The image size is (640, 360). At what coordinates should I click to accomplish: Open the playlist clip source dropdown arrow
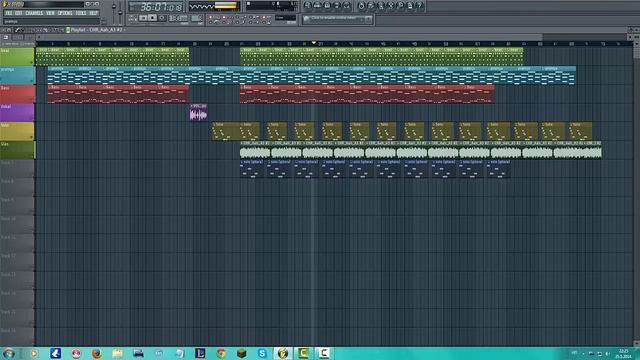(x=124, y=30)
